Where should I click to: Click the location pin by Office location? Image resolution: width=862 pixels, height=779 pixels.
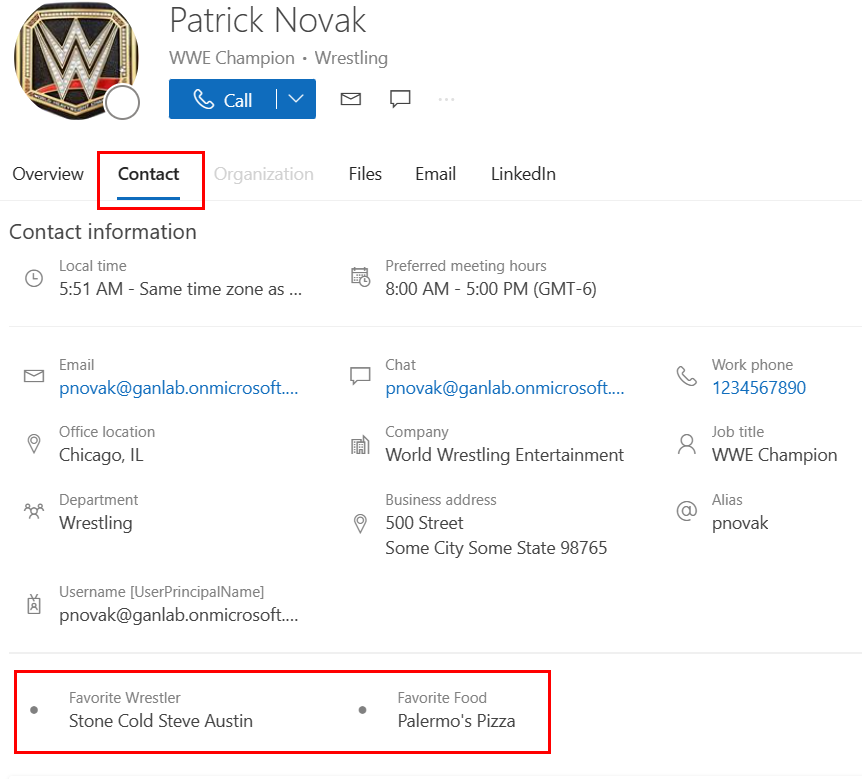[34, 443]
